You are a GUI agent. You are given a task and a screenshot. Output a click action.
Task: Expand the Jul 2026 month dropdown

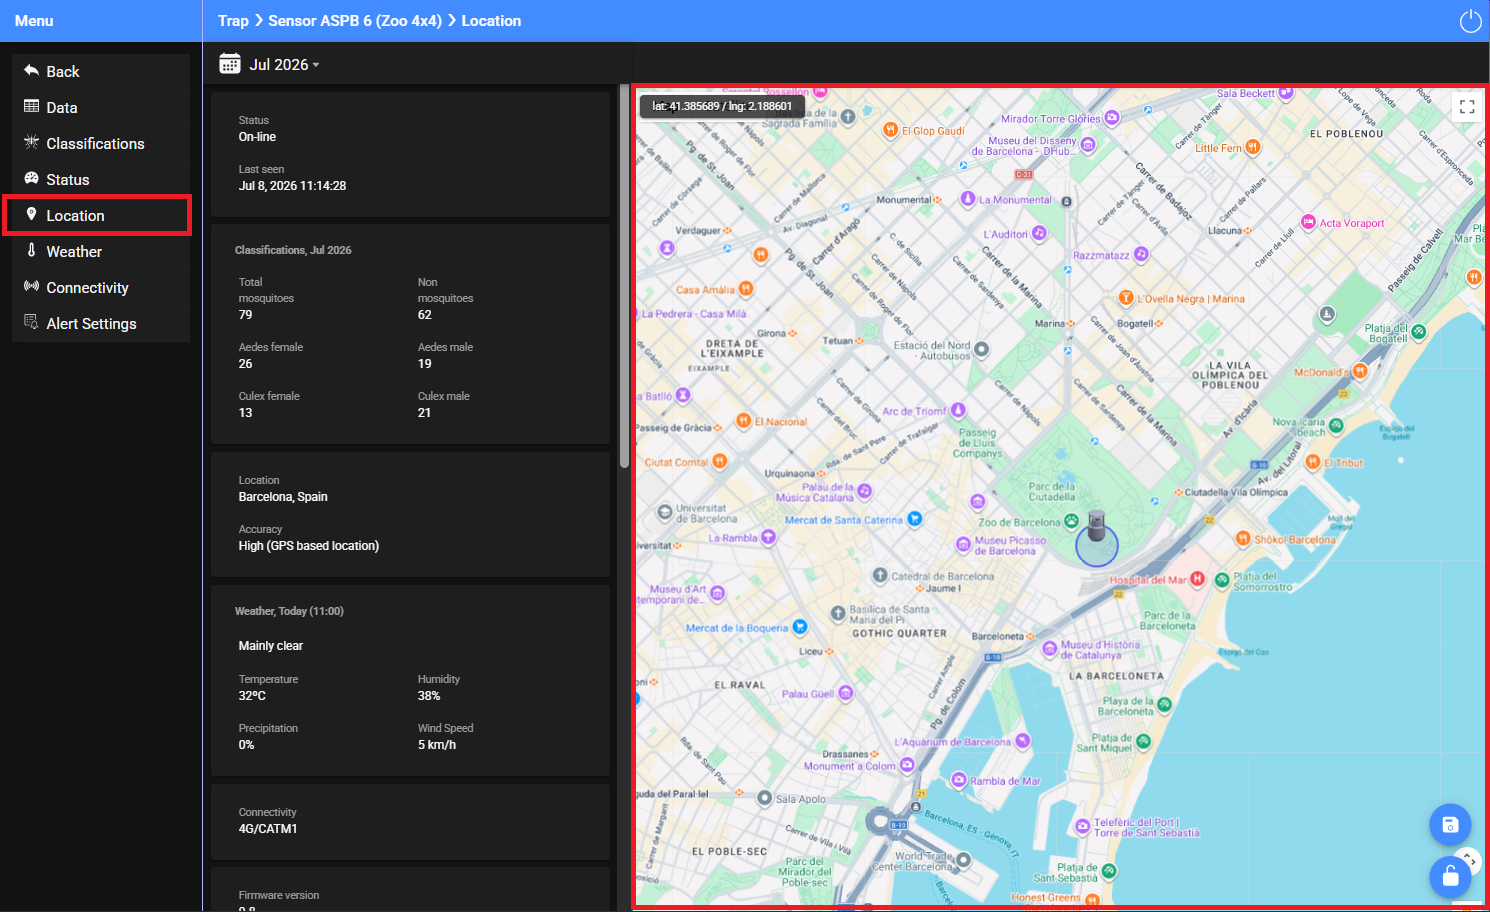click(x=285, y=64)
